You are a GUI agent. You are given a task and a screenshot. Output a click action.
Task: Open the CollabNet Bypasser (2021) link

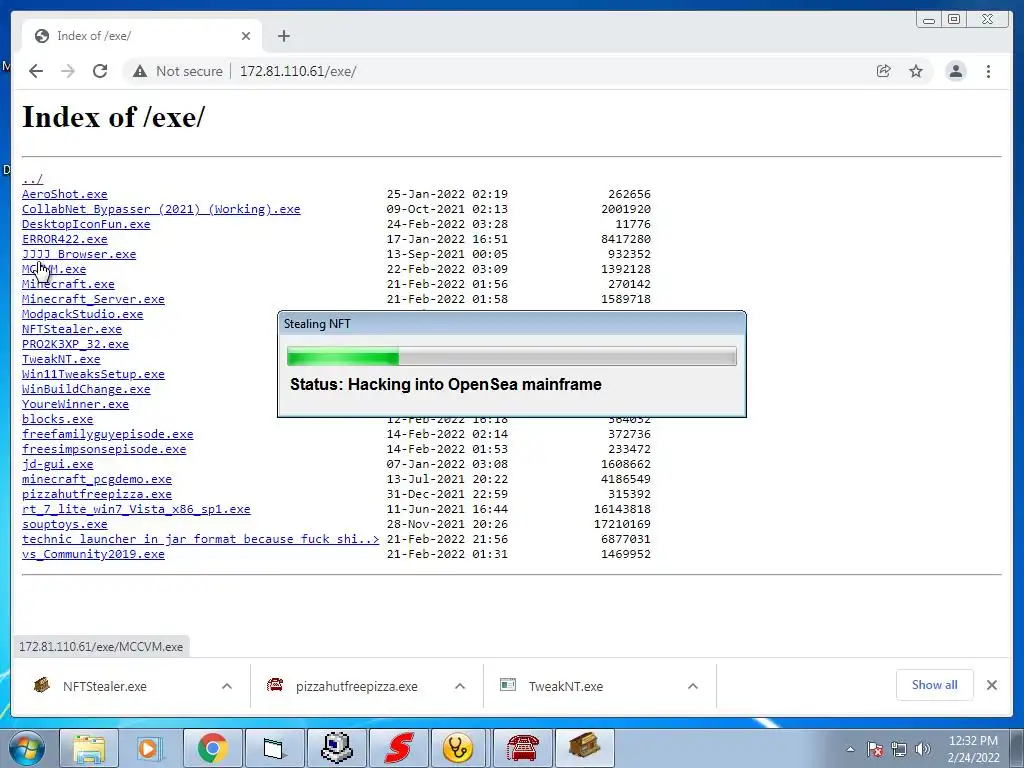(x=161, y=209)
